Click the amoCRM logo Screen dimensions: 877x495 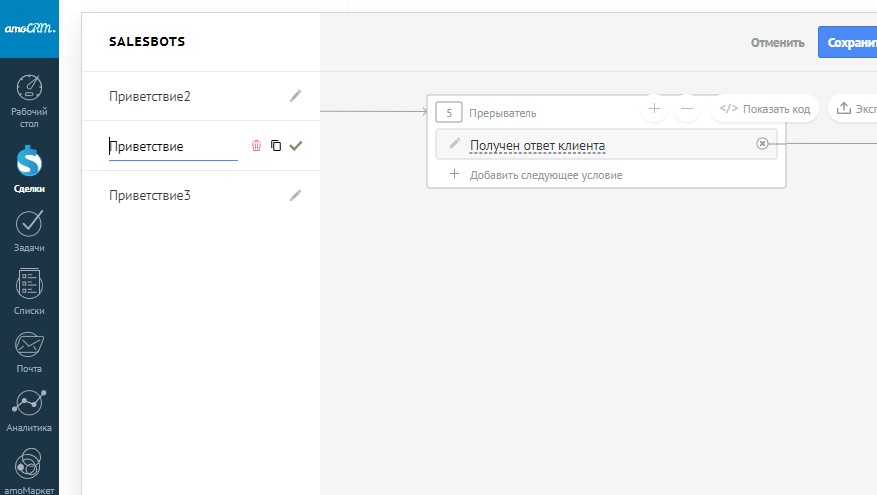click(x=29, y=29)
